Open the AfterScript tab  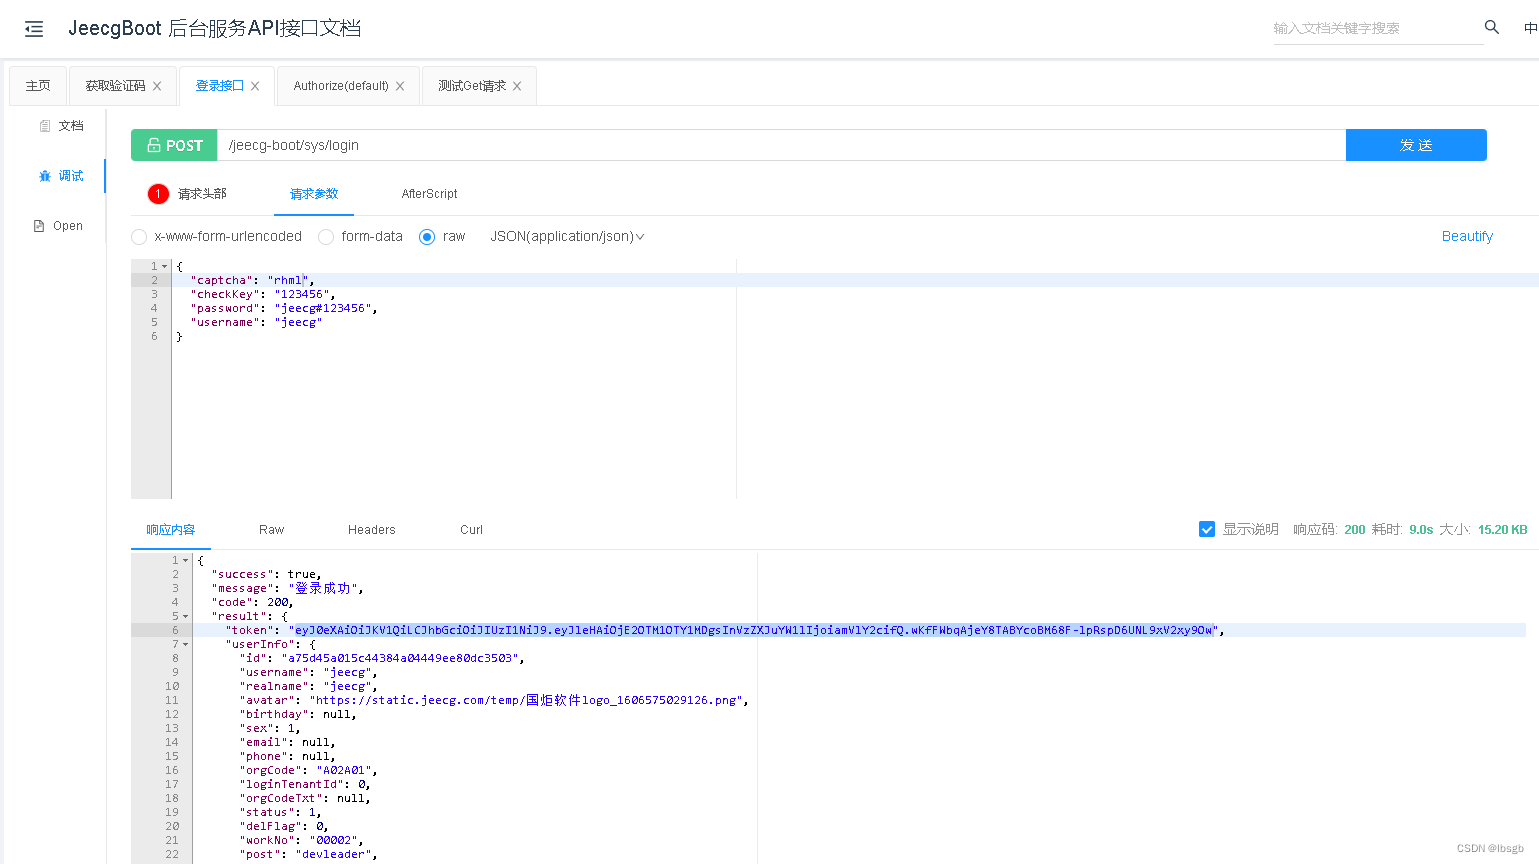tap(430, 194)
